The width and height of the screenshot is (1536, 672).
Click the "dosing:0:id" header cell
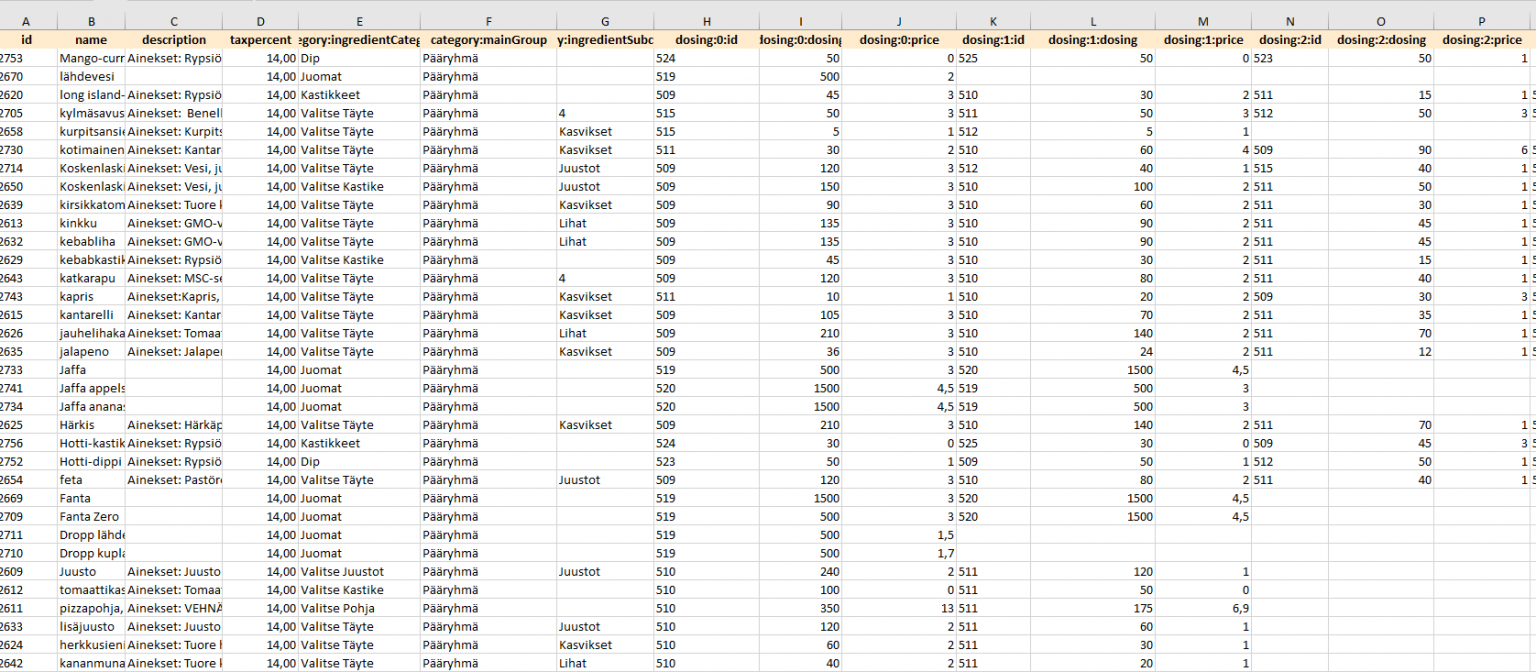(706, 40)
